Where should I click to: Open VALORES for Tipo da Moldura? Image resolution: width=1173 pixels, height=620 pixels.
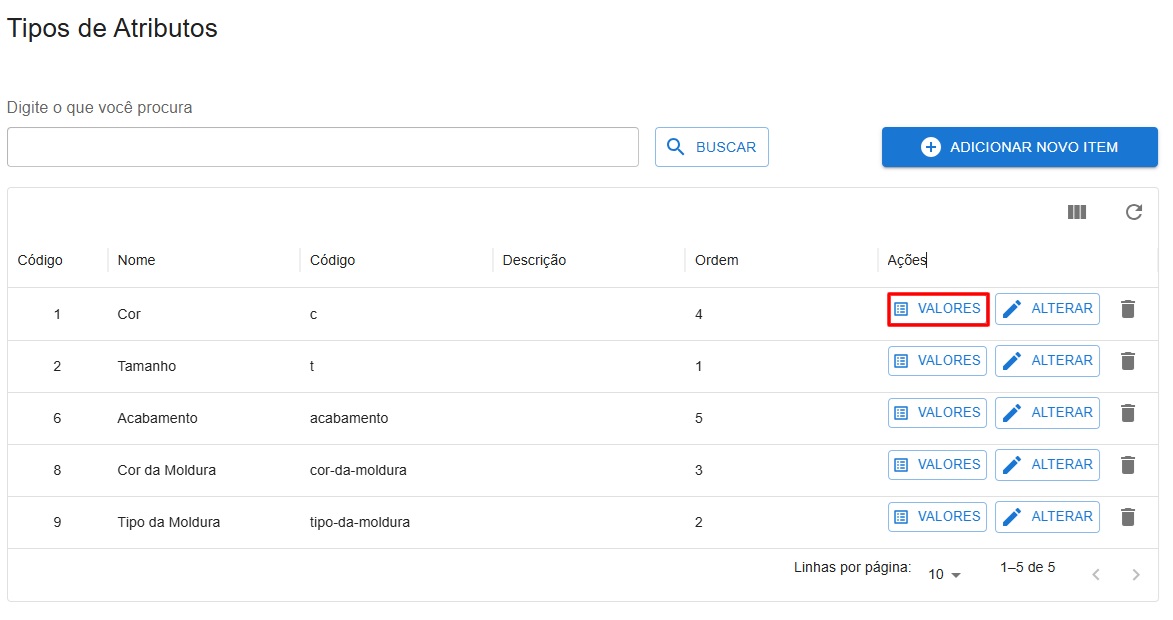click(937, 517)
